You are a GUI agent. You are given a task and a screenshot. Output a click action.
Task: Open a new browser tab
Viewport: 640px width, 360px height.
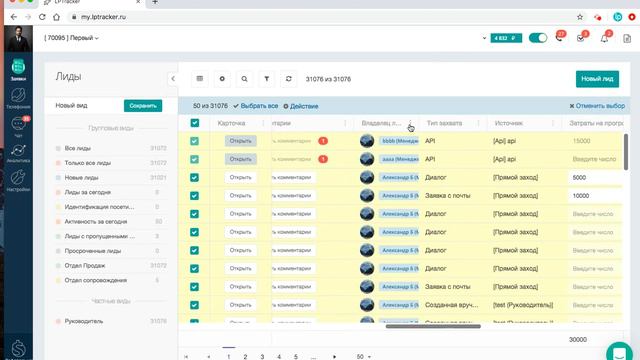pyautogui.click(x=155, y=2)
